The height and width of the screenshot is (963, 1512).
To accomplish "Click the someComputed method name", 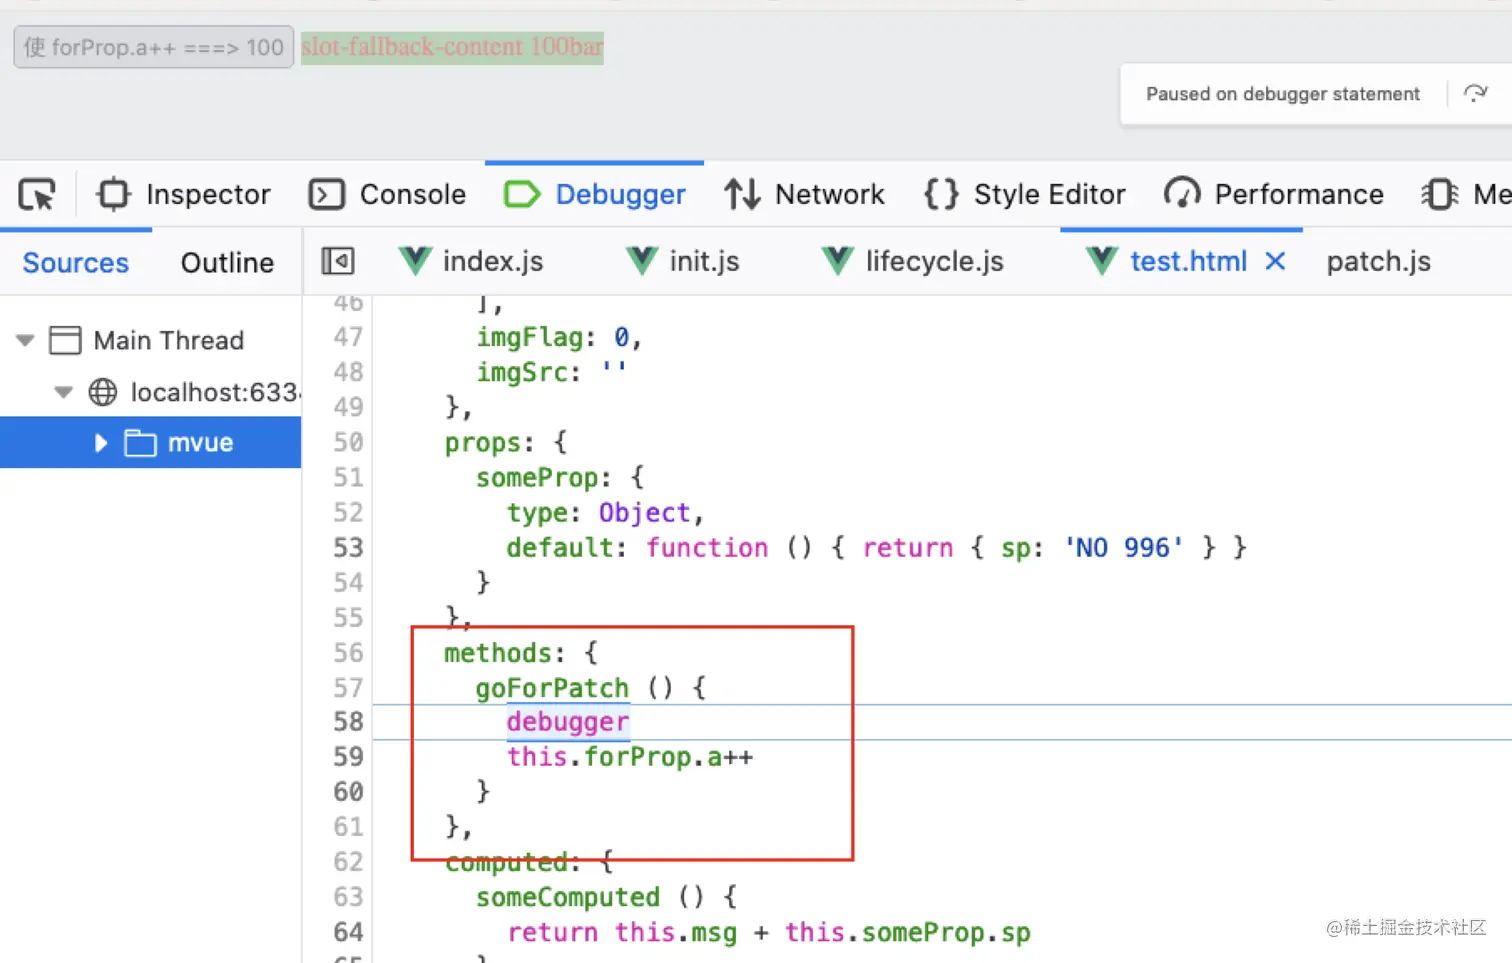I will (x=568, y=897).
